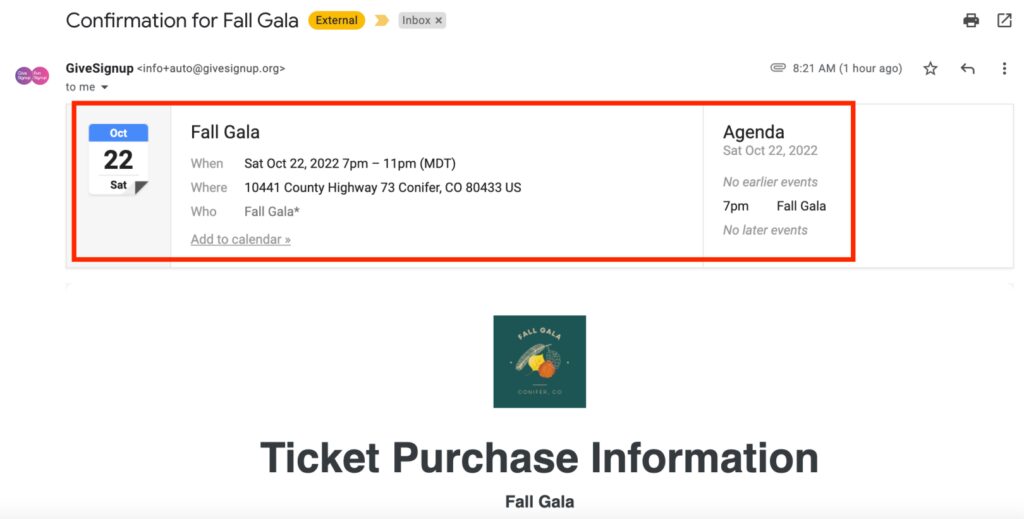Click the 8:21 AM timestamp
This screenshot has width=1024, height=519.
coord(847,69)
